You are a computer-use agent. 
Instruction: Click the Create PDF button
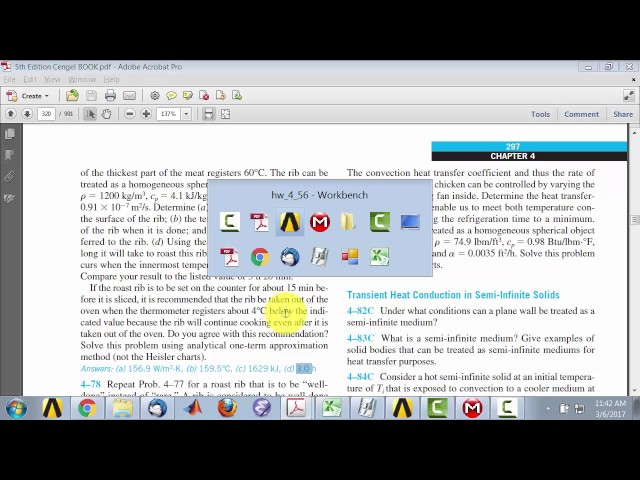coord(27,96)
